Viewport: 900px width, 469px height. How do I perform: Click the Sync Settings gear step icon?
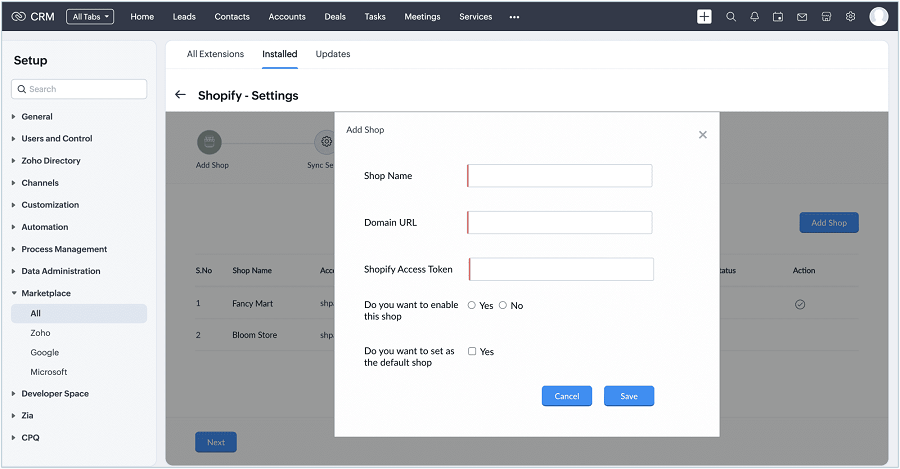(326, 142)
